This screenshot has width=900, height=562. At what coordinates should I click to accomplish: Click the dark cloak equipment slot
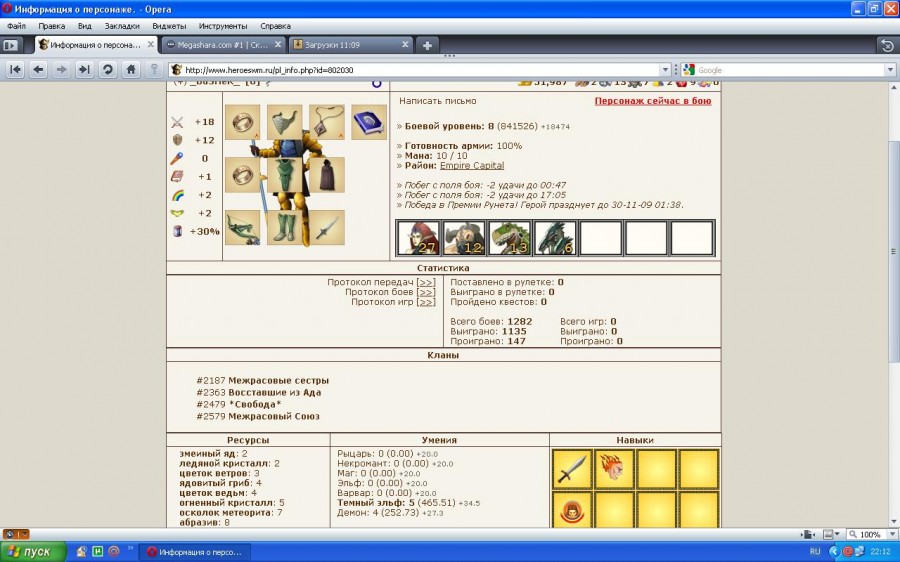coord(327,175)
